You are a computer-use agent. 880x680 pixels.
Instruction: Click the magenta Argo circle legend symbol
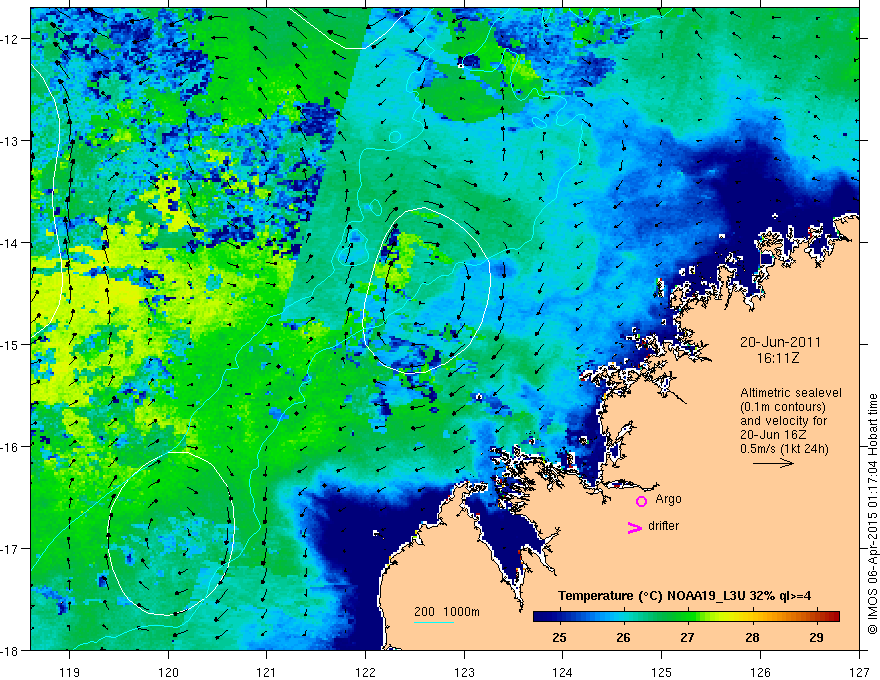[x=641, y=501]
